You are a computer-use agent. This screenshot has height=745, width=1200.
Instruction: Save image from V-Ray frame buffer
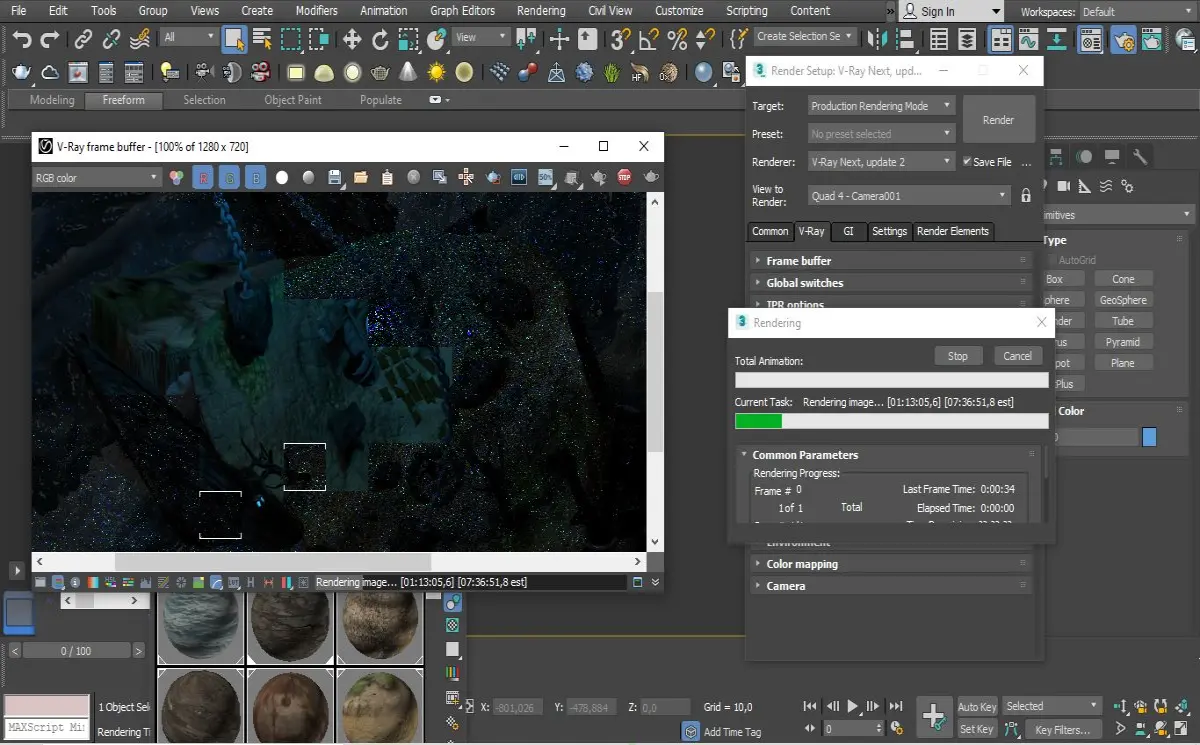click(335, 177)
